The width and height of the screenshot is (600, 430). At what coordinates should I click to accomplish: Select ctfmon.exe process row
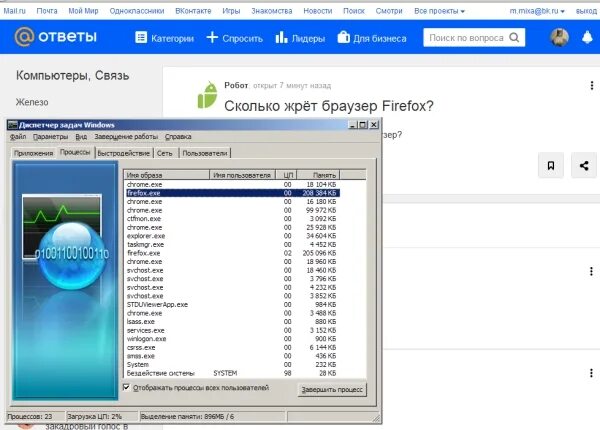[233, 219]
